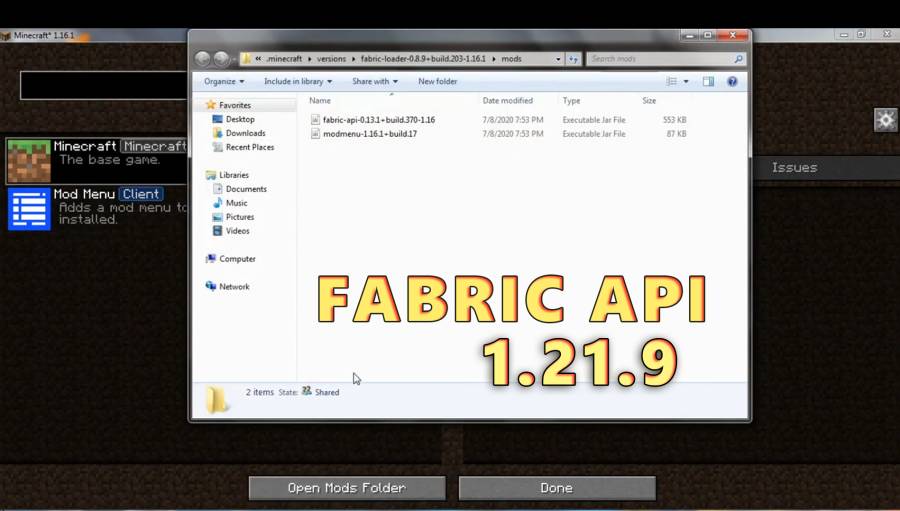Screen dimensions: 900x511
Task: Click the Mod Menu list icon
Action: 29,208
